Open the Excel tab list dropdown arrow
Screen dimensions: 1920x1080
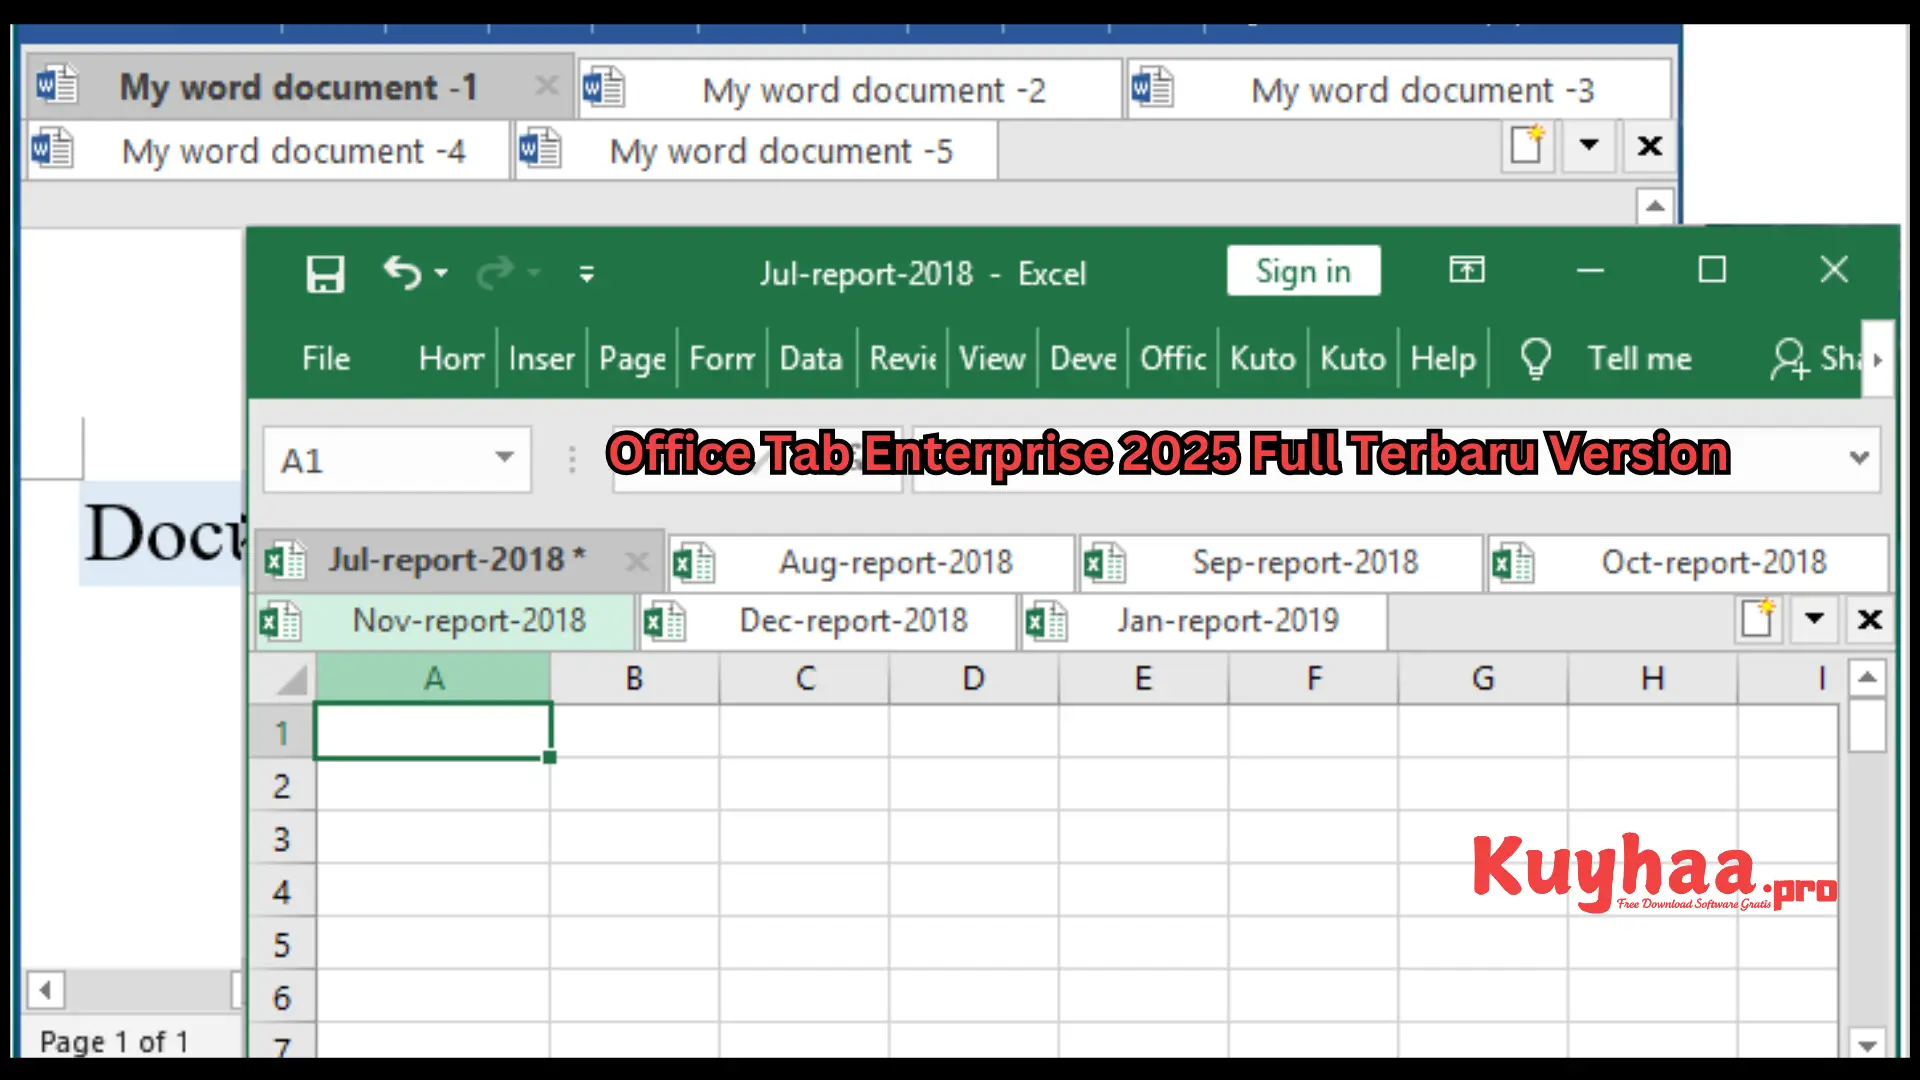click(1814, 619)
